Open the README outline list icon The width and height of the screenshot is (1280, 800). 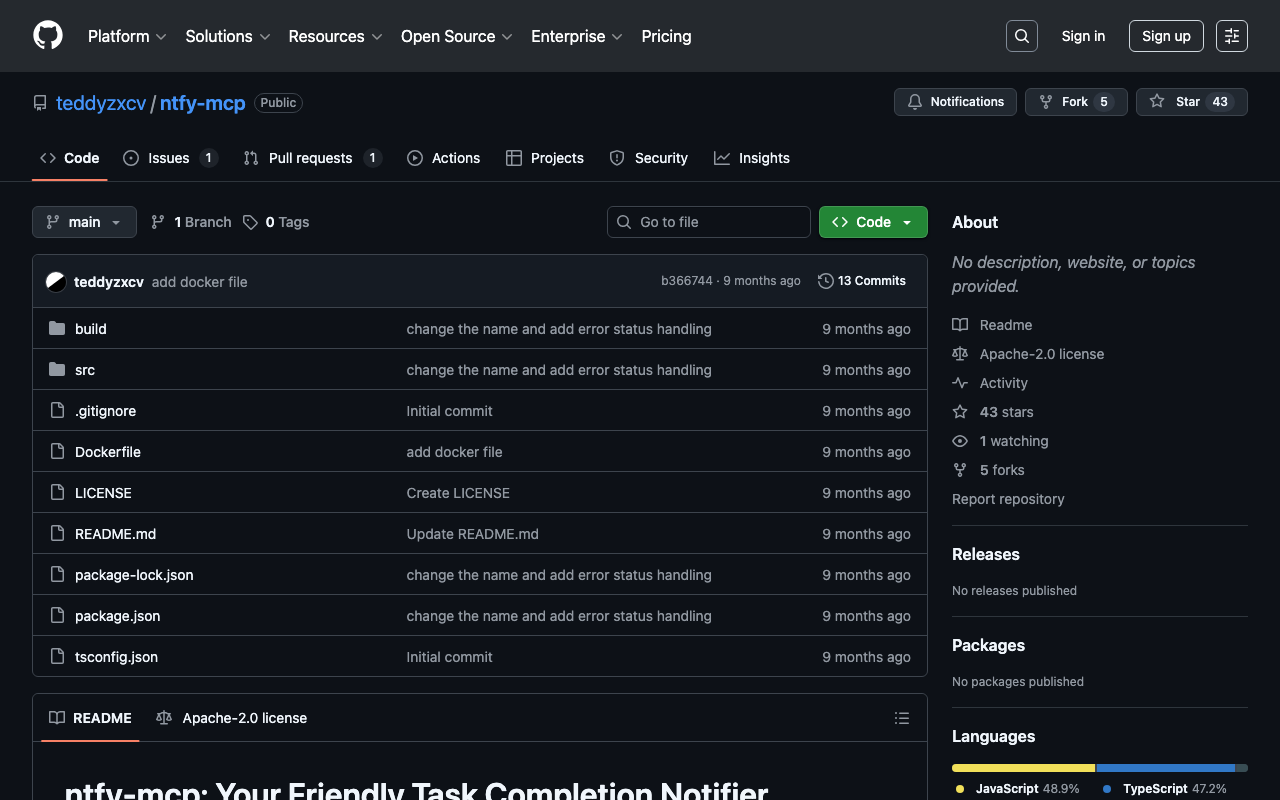tap(901, 718)
